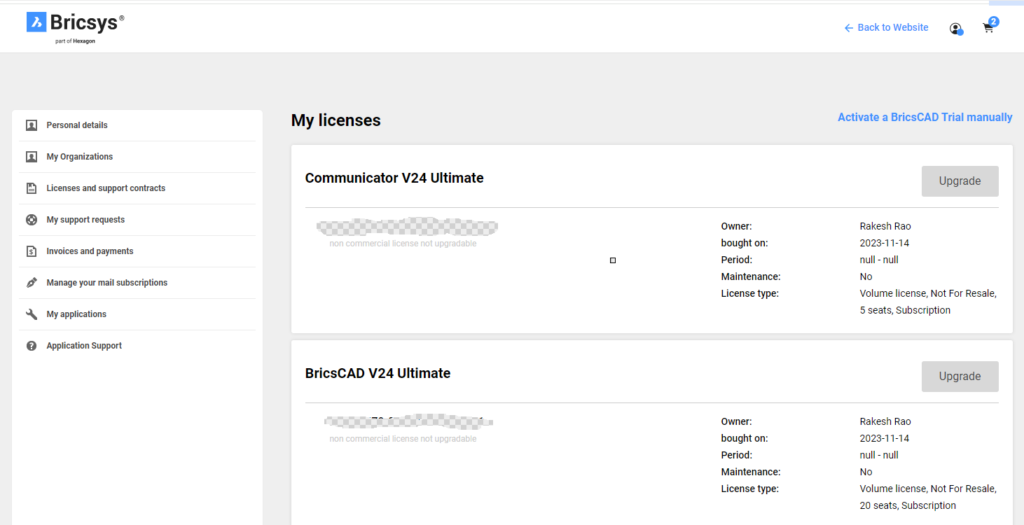Click the blurred BricsCAD license key
The height and width of the screenshot is (525, 1024).
click(408, 422)
